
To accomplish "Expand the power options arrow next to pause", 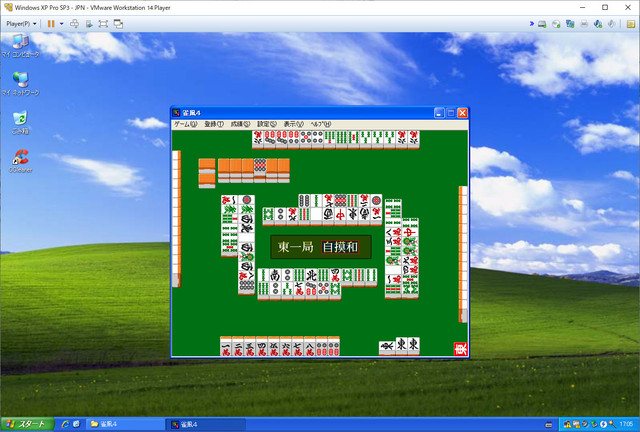I will coord(62,24).
